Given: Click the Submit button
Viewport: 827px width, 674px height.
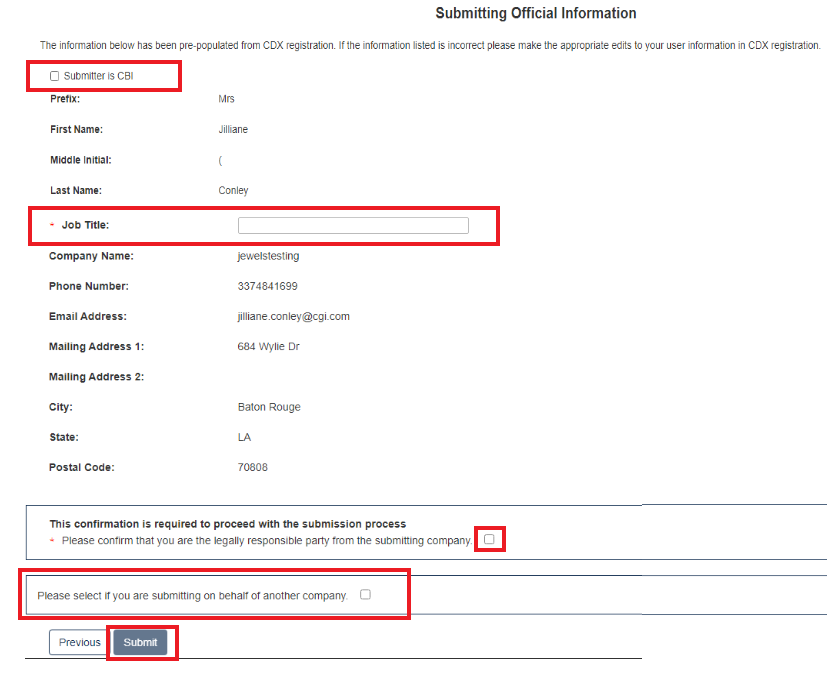Looking at the screenshot, I should click(140, 642).
